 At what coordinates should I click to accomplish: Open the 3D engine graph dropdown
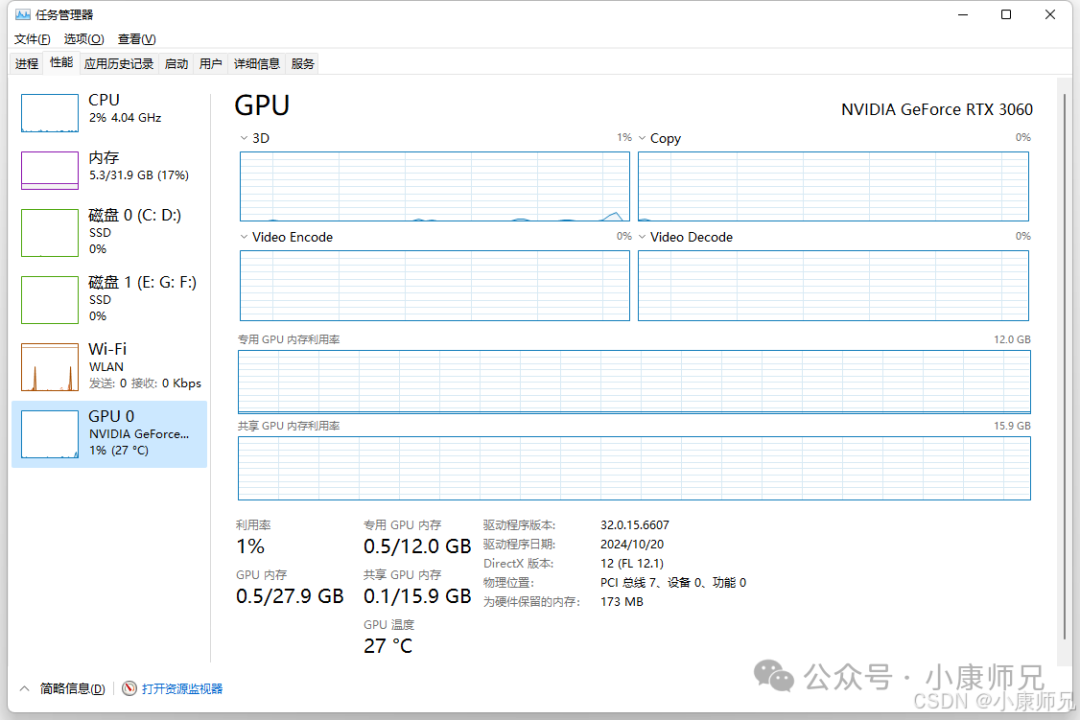[245, 138]
